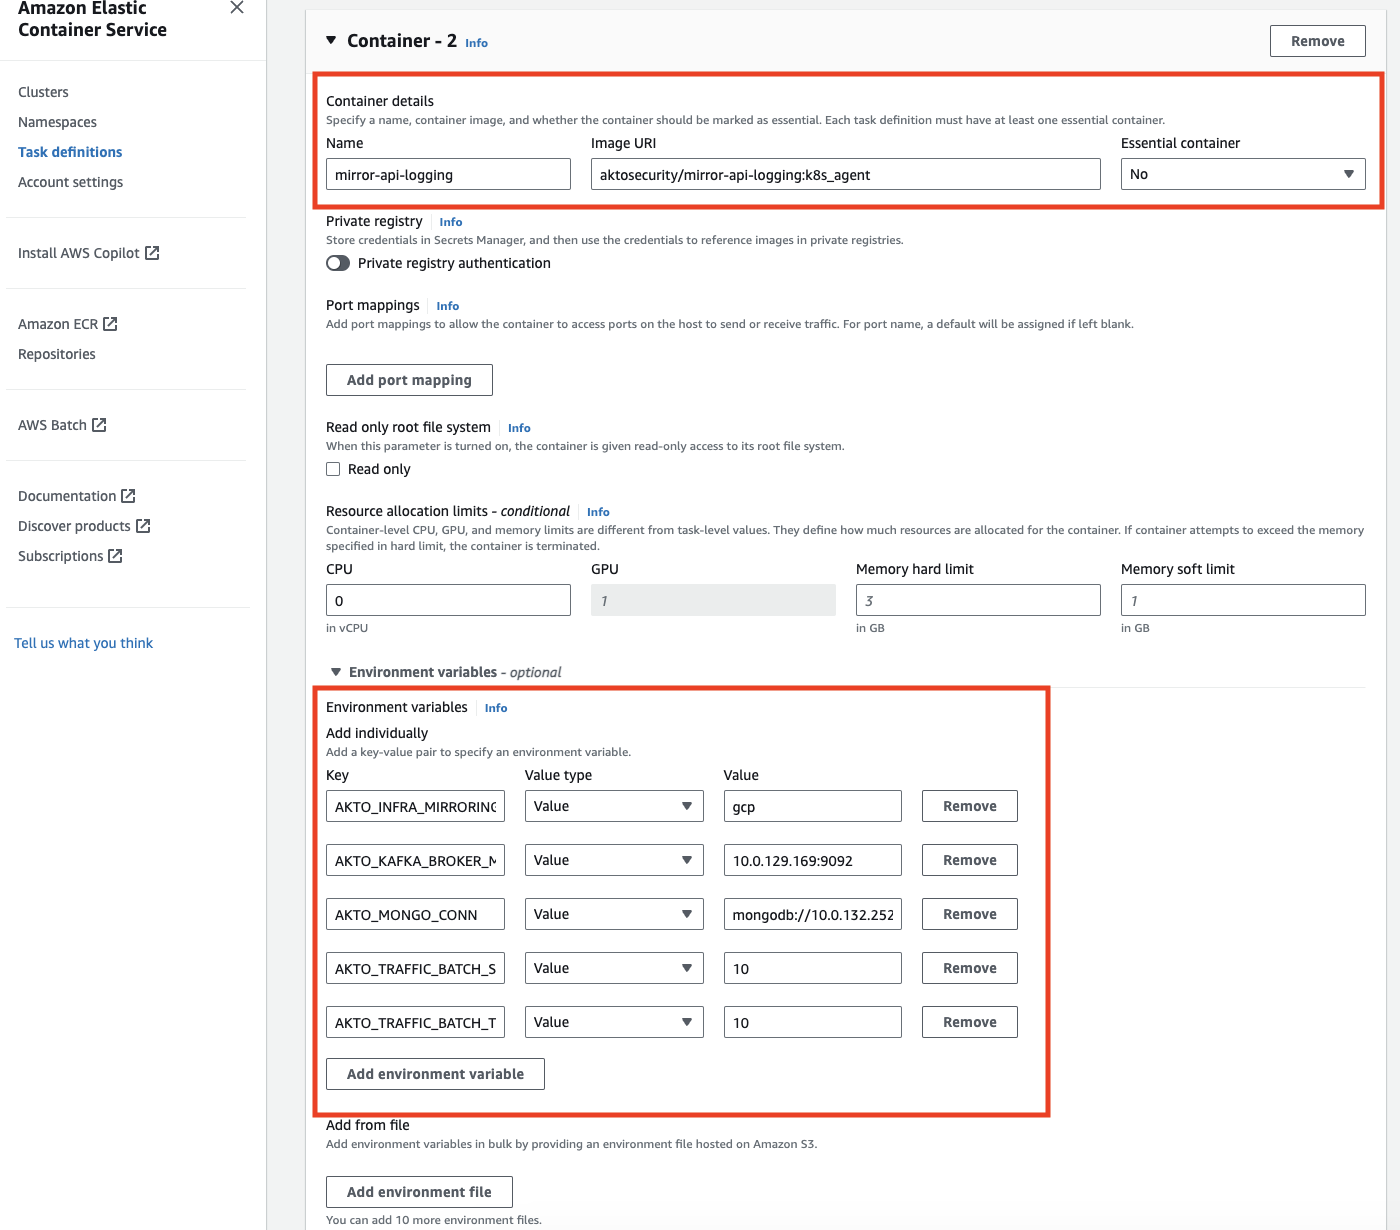Image resolution: width=1400 pixels, height=1230 pixels.
Task: Click external link icon next to Amazon ECR
Action: [x=110, y=324]
